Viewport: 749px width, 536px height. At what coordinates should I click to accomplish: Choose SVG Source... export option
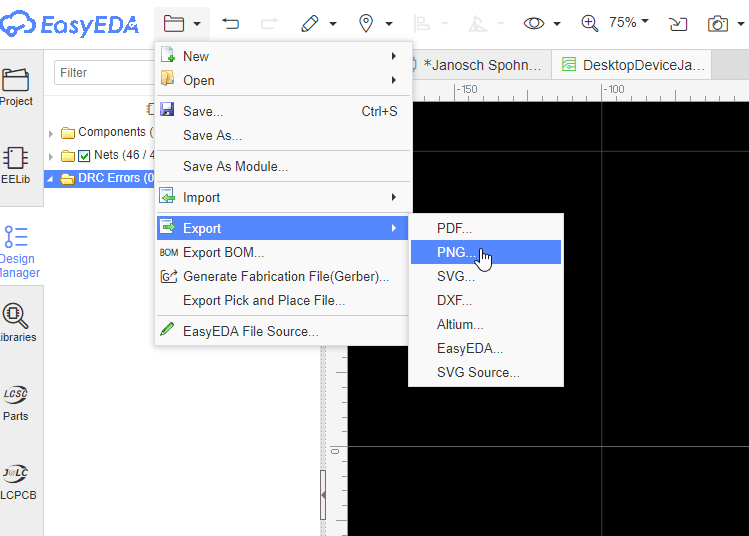click(x=486, y=372)
